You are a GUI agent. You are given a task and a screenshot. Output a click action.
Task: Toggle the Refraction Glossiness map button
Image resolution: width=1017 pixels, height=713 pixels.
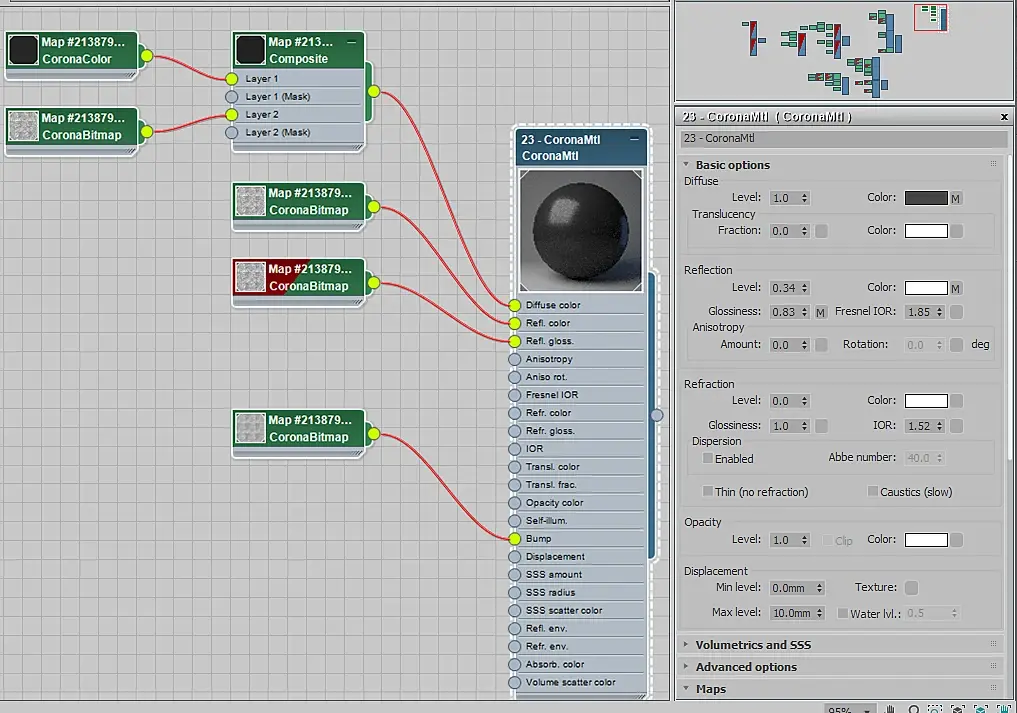coord(821,426)
